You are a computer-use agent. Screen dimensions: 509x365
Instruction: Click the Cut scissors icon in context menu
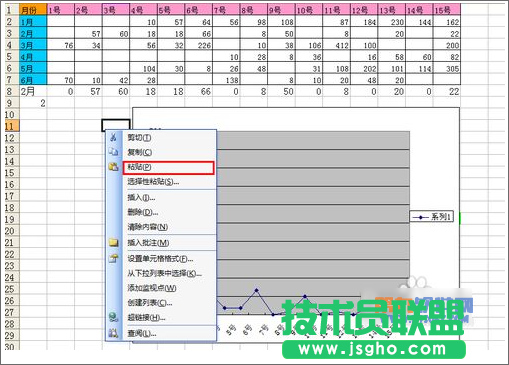click(113, 137)
